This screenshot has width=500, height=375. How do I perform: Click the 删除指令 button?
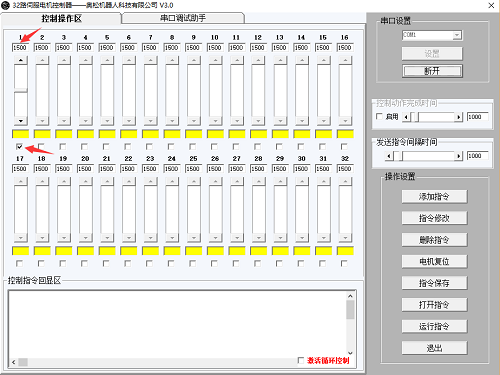pos(434,240)
